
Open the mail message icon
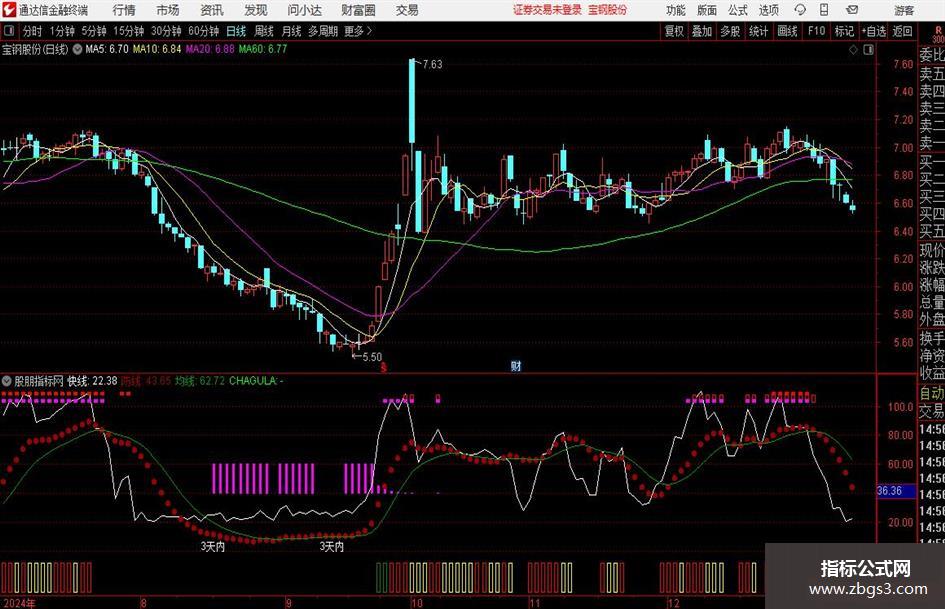coord(852,10)
